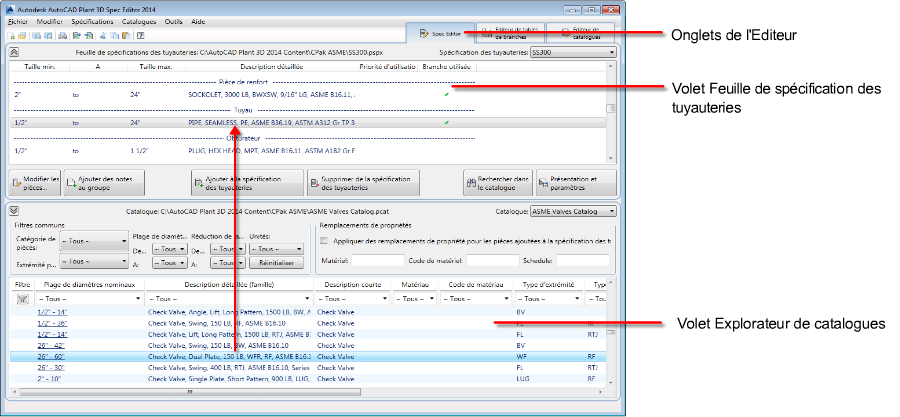Enable Appliquer des remplacements de propriété checkbox
900x417 pixels.
324,241
